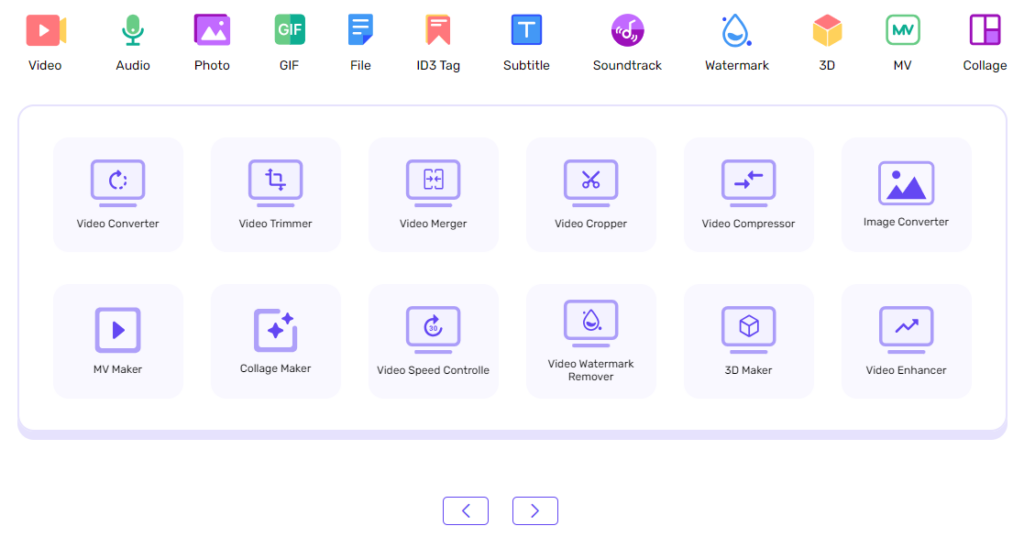
Task: Switch to the Audio category
Action: (x=133, y=42)
